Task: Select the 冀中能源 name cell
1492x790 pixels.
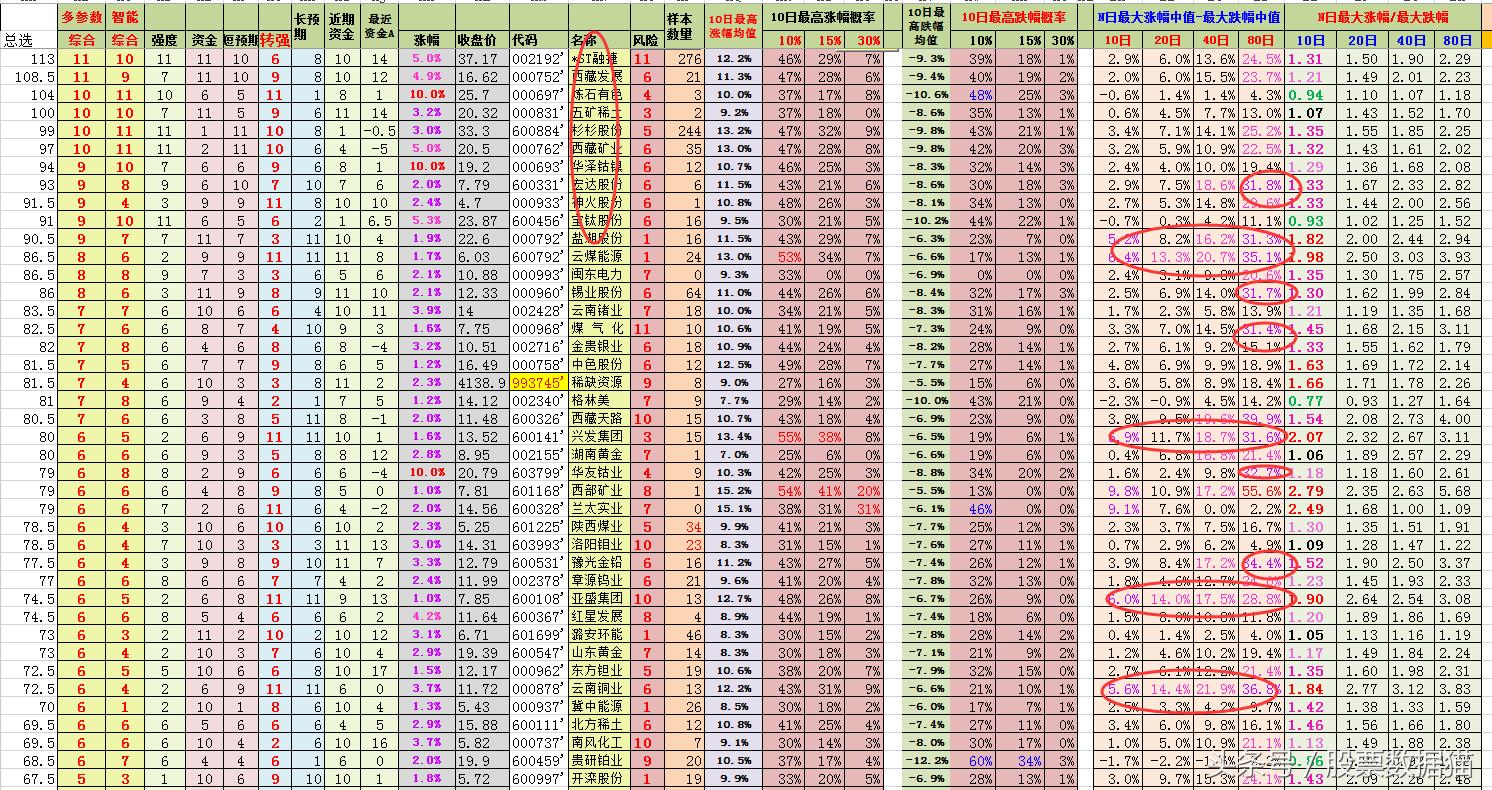Action: point(598,707)
